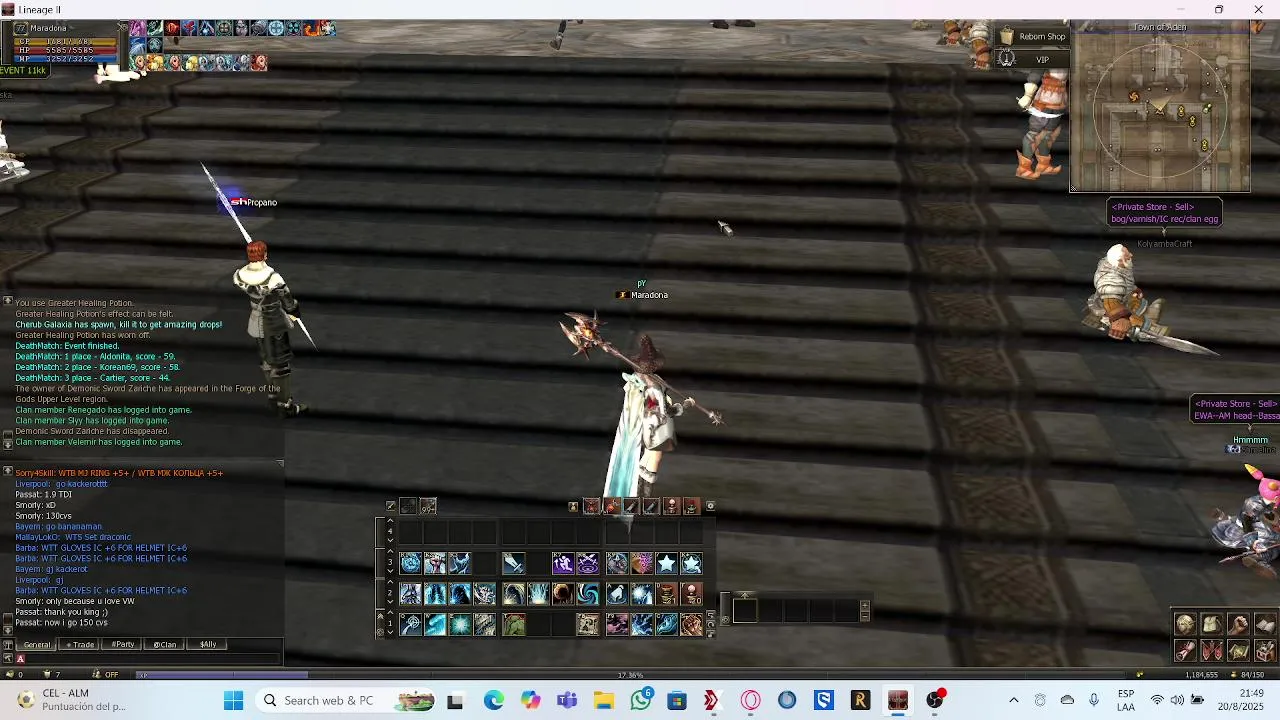The image size is (1280, 720).
Task: Open the Character status menu icon
Action: (1185, 624)
